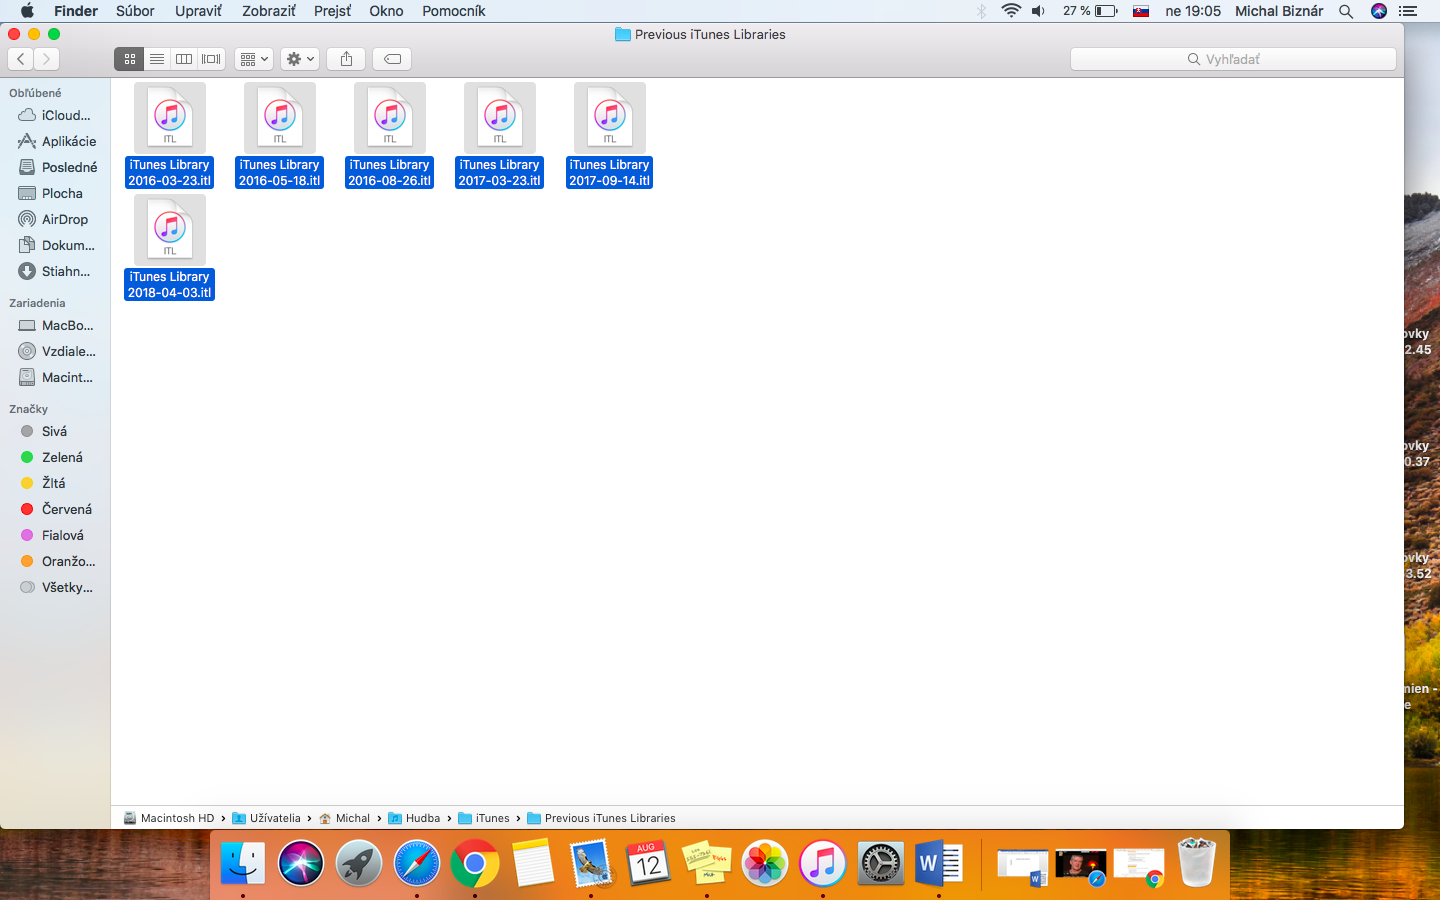Open Notes from the Dock
The height and width of the screenshot is (900, 1440).
tap(533, 863)
